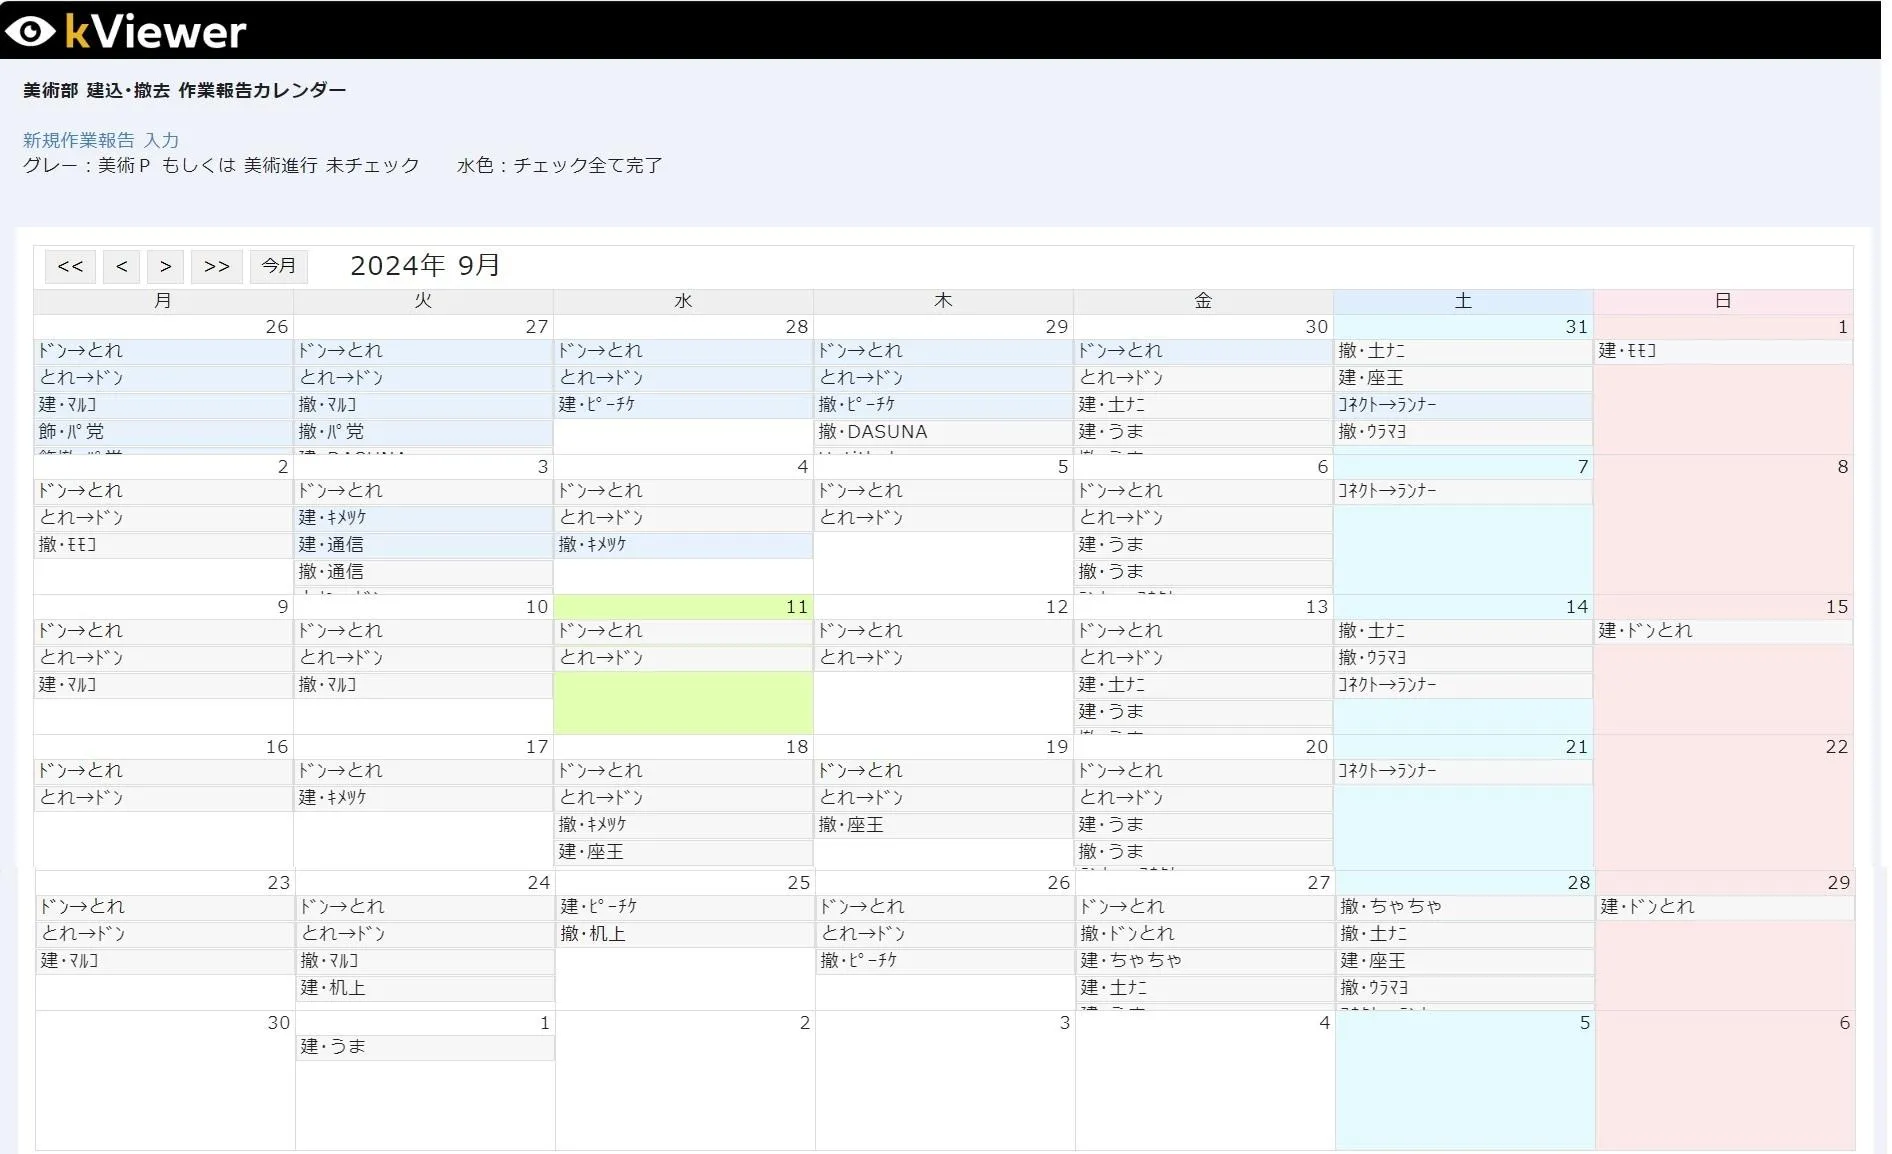1892x1154 pixels.
Task: Advance to next month with > button
Action: pyautogui.click(x=165, y=266)
